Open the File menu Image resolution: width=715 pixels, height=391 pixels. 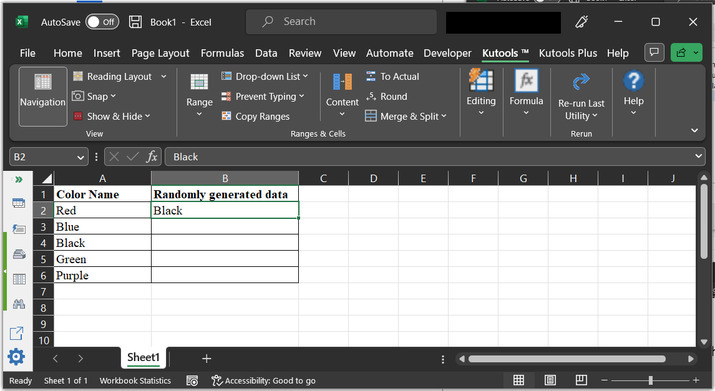coord(27,53)
